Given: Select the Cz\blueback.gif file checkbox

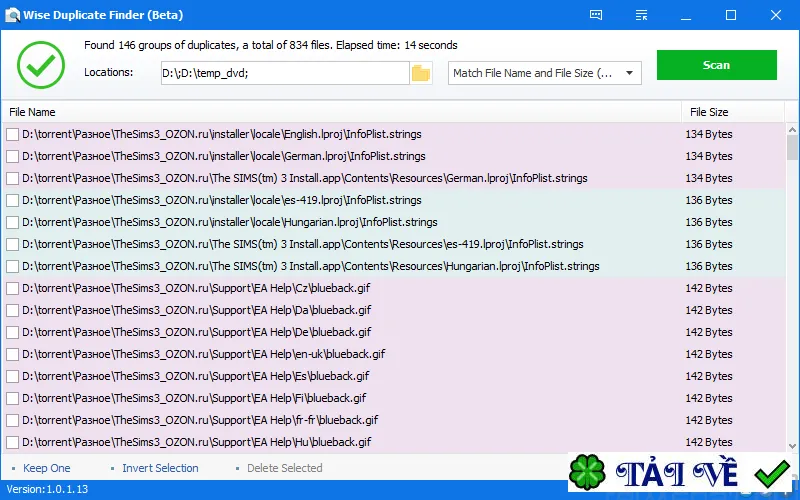Looking at the screenshot, I should click(x=12, y=288).
